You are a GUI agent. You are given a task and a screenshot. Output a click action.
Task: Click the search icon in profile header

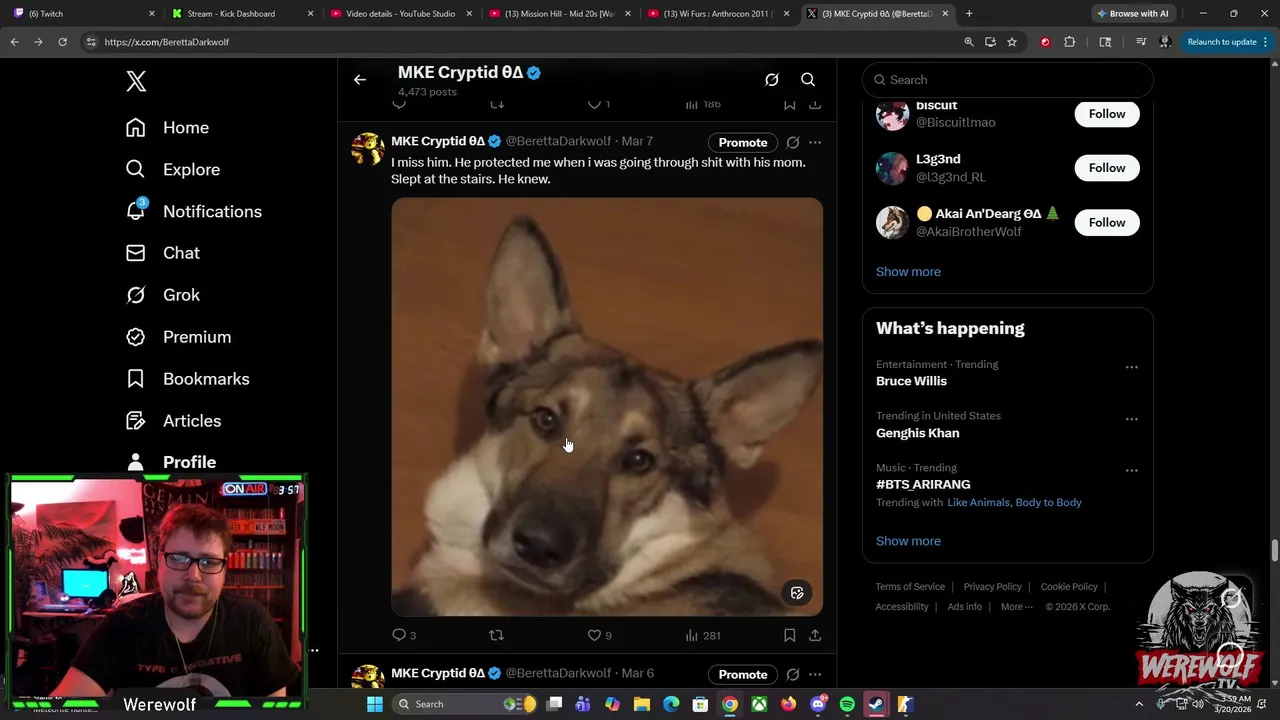tap(808, 80)
